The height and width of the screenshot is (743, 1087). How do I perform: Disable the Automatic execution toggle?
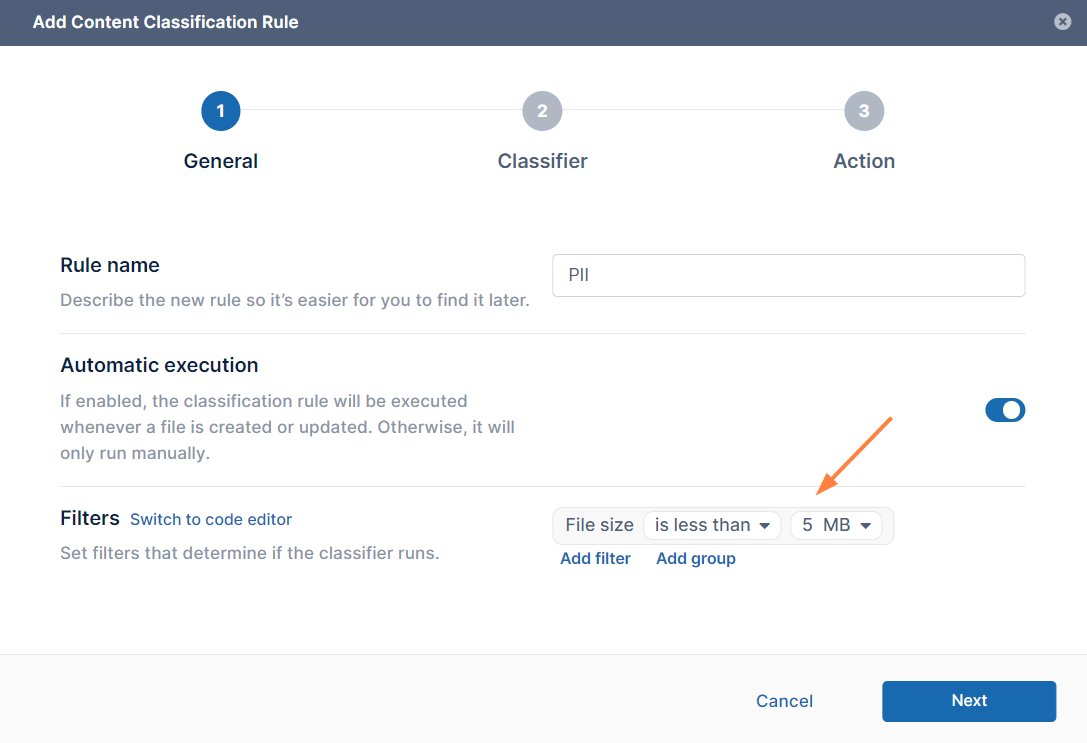click(x=1005, y=410)
